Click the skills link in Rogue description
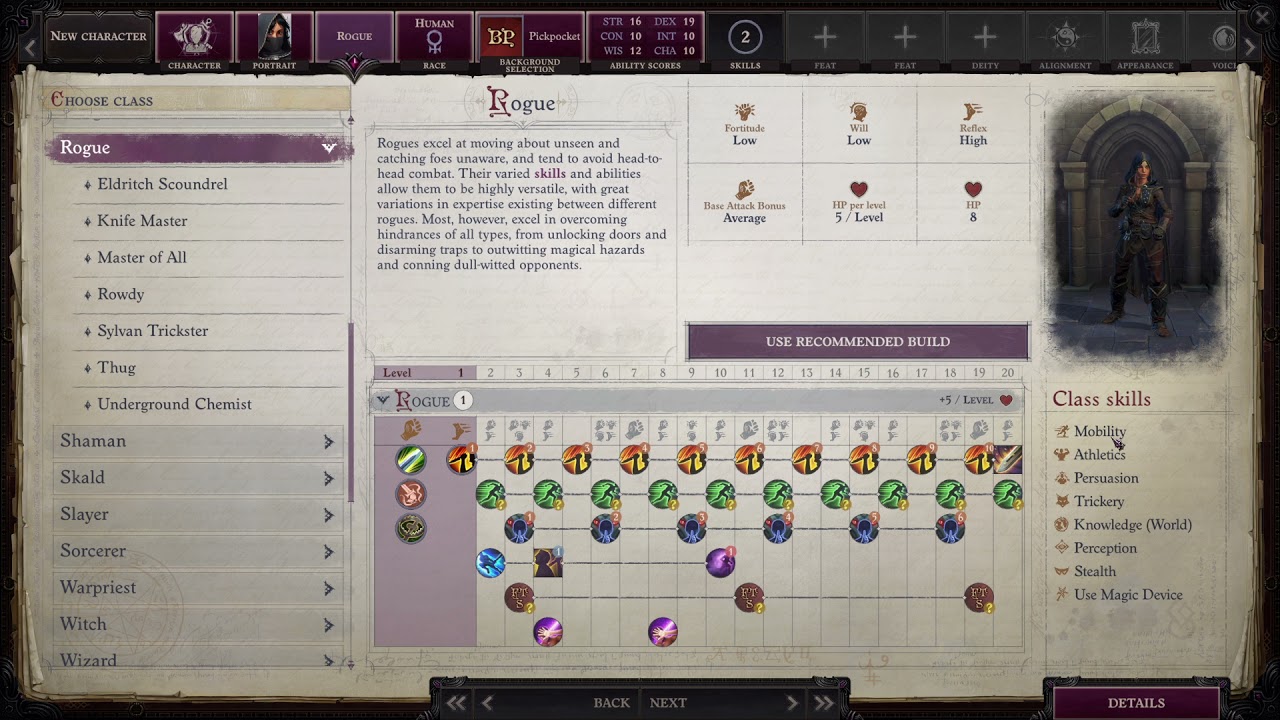Image resolution: width=1280 pixels, height=720 pixels. point(550,173)
